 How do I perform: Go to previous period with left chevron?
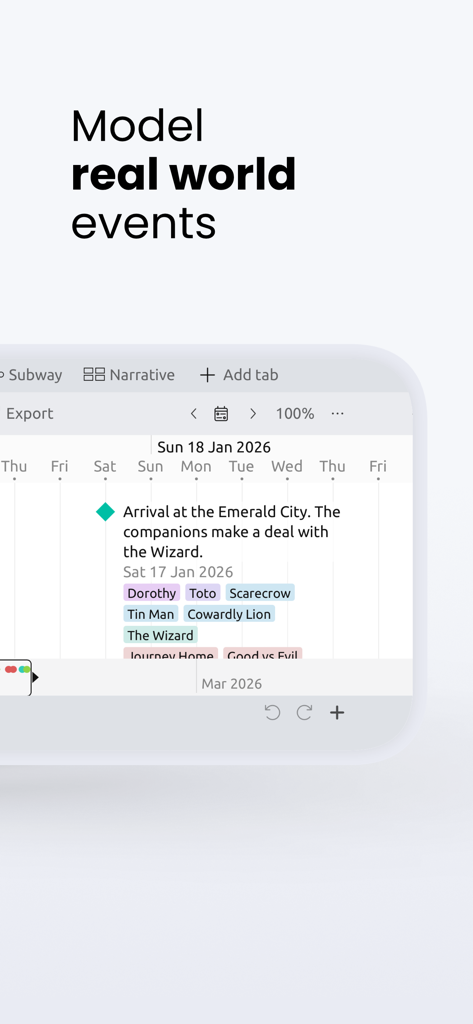click(193, 413)
